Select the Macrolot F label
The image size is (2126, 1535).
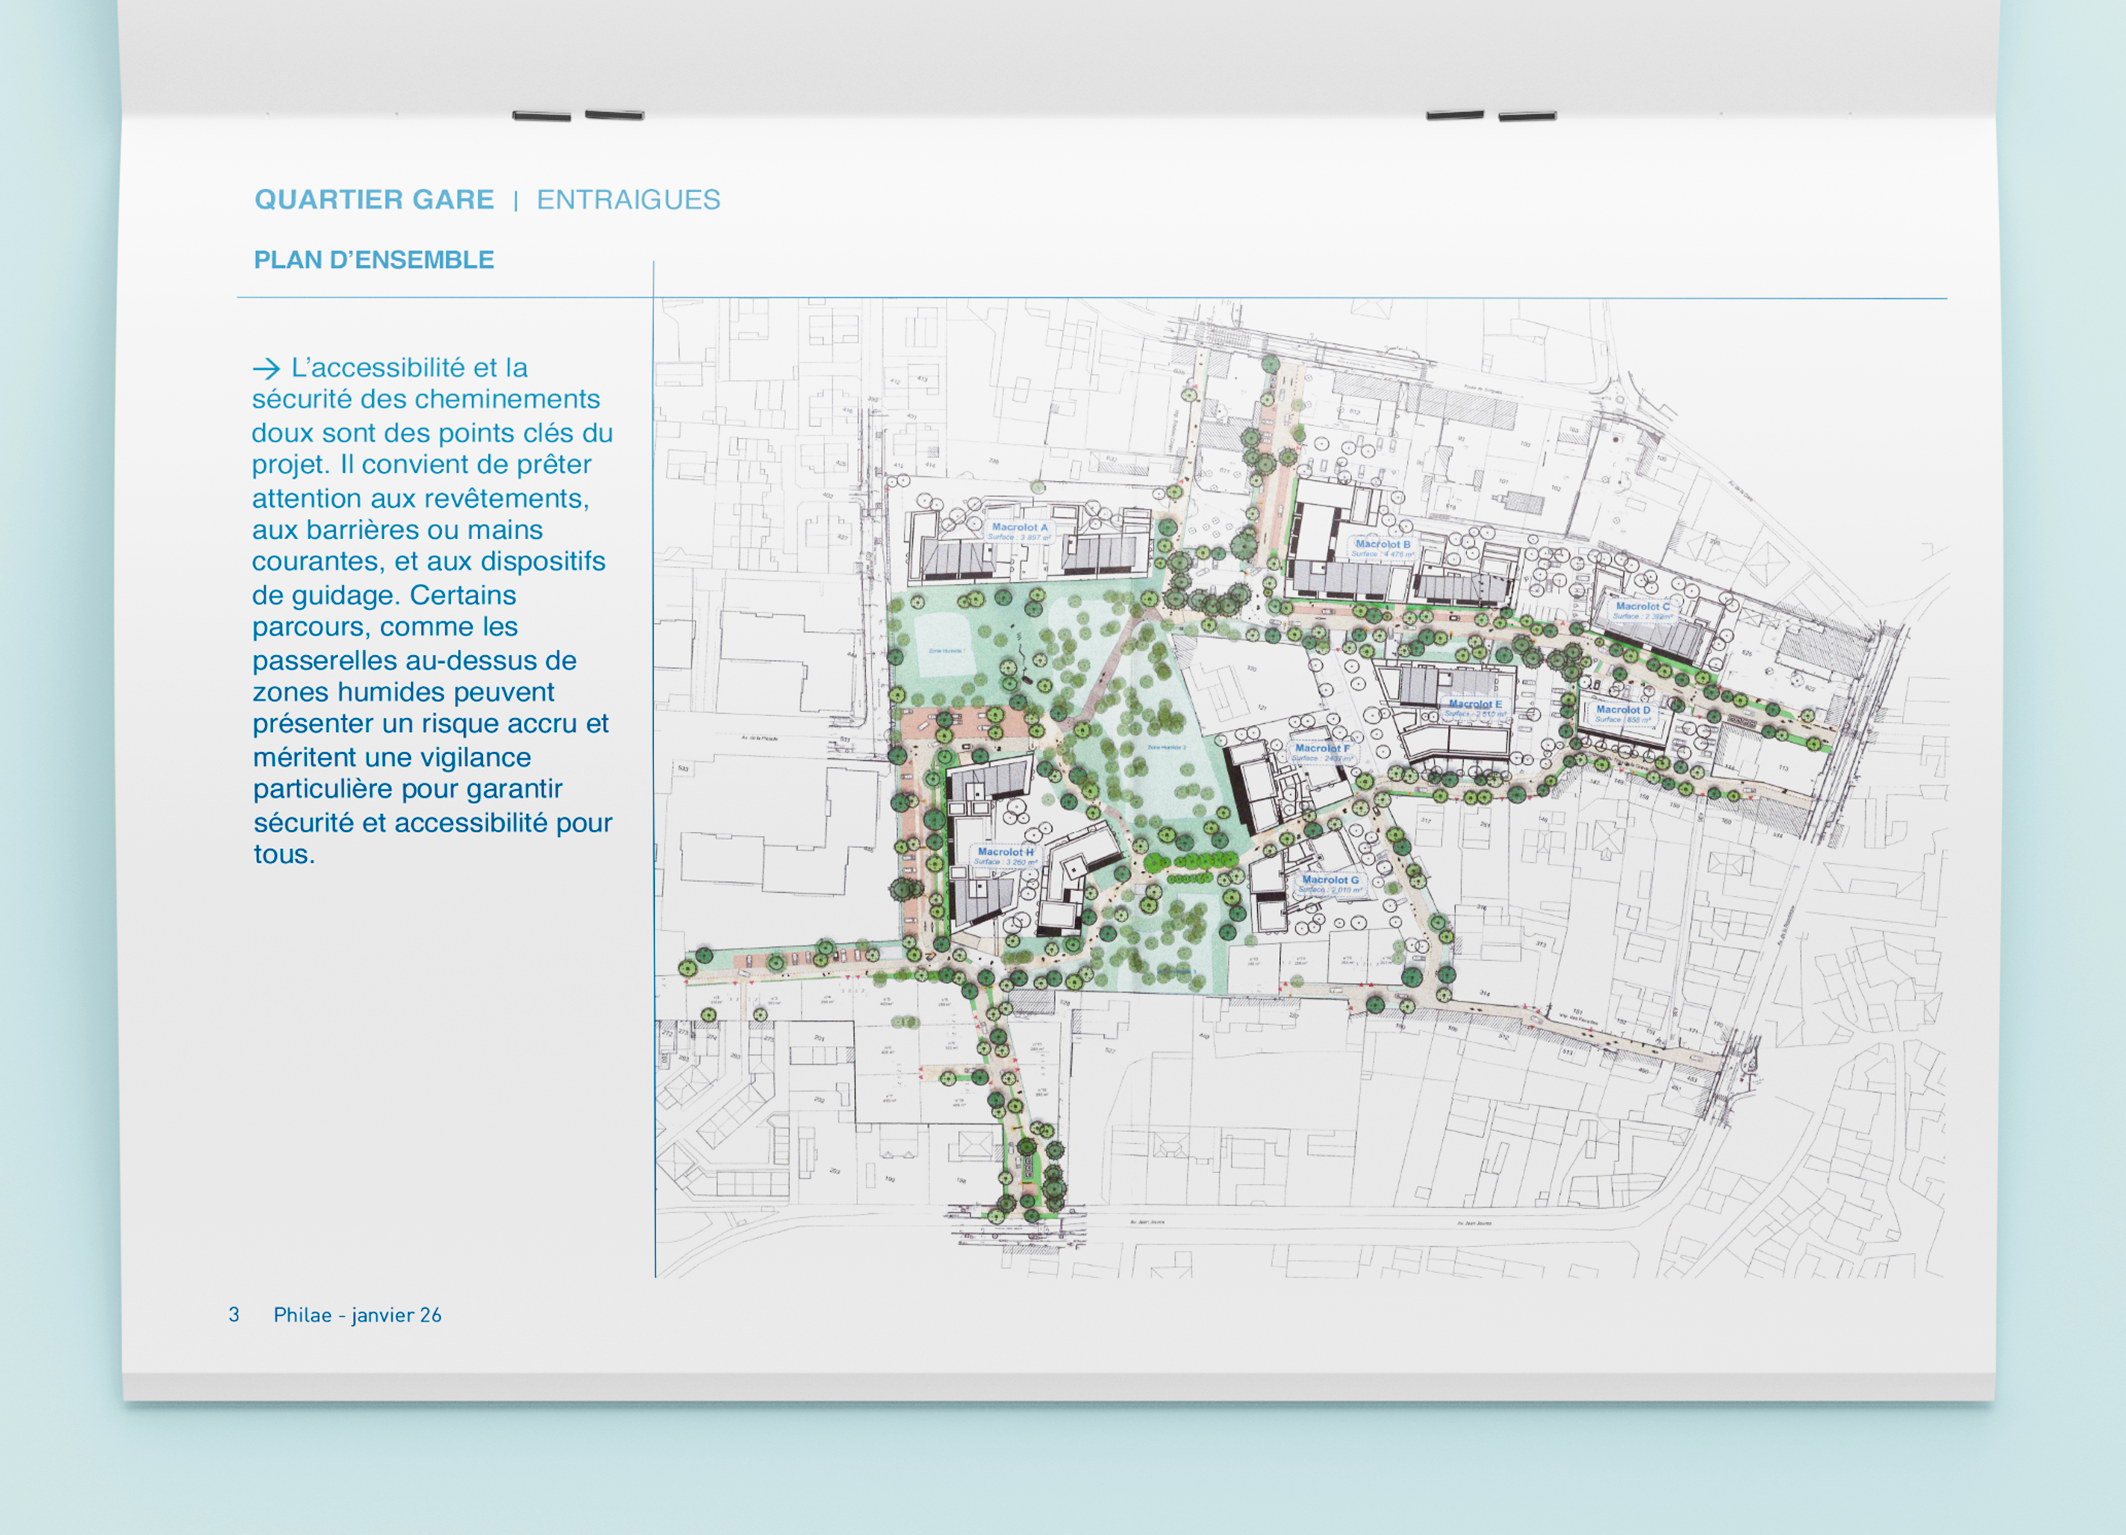pyautogui.click(x=1322, y=747)
